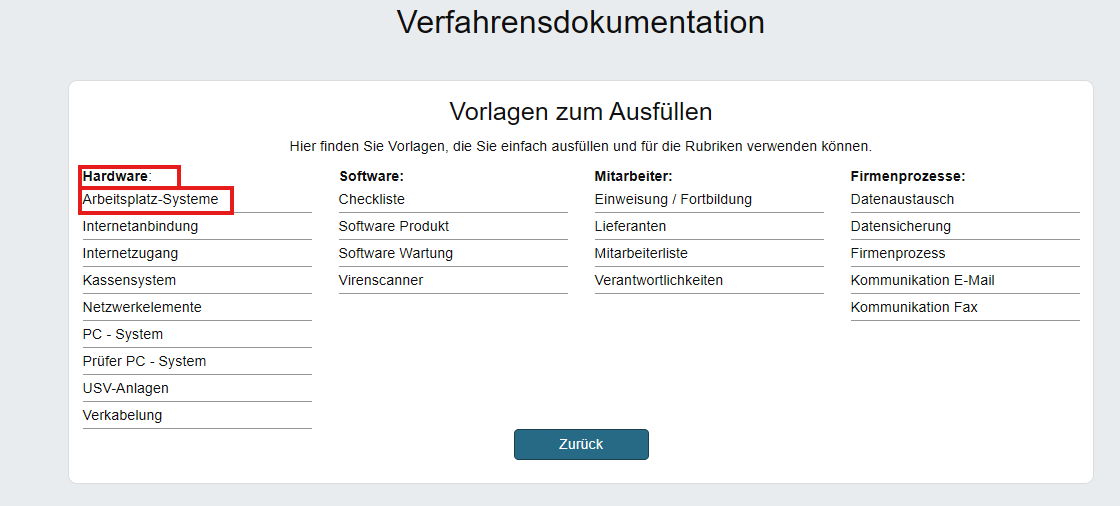Click the Firmenprozesse column heading
The height and width of the screenshot is (506, 1120).
point(908,176)
